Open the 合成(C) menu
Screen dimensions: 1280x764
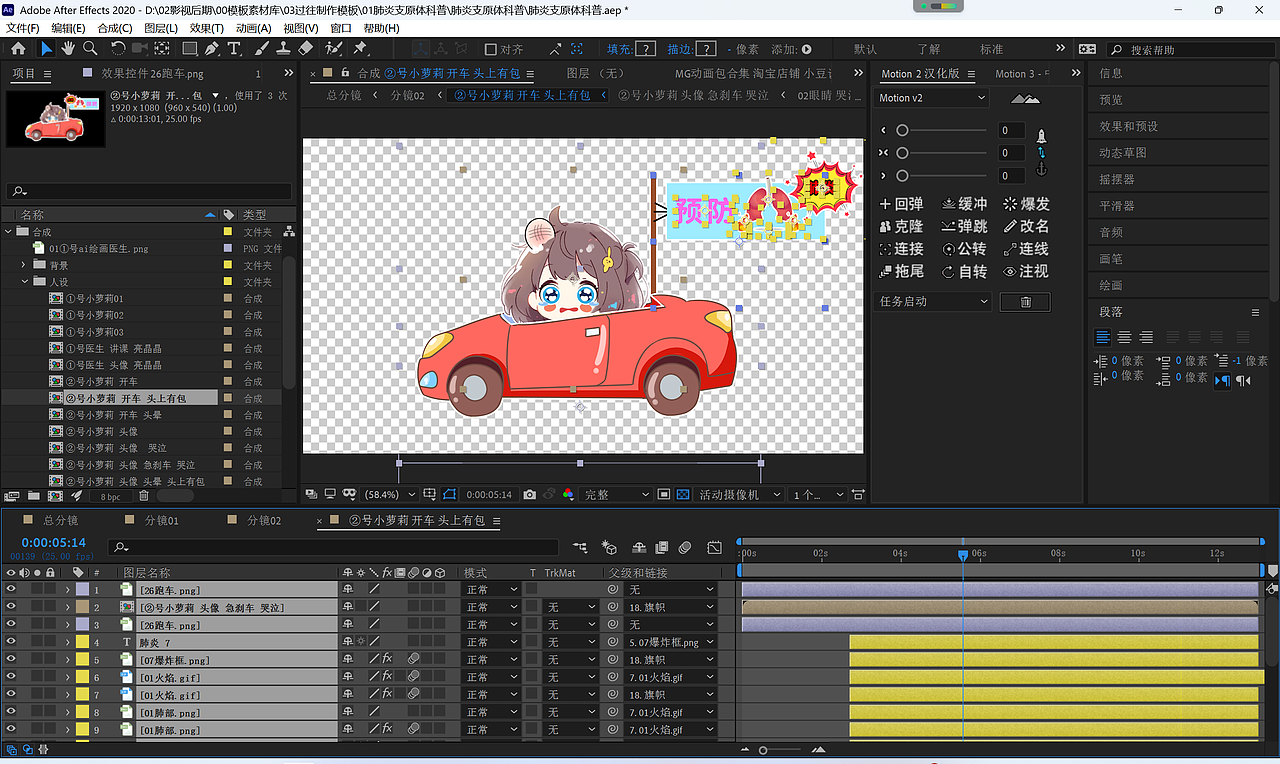(114, 28)
